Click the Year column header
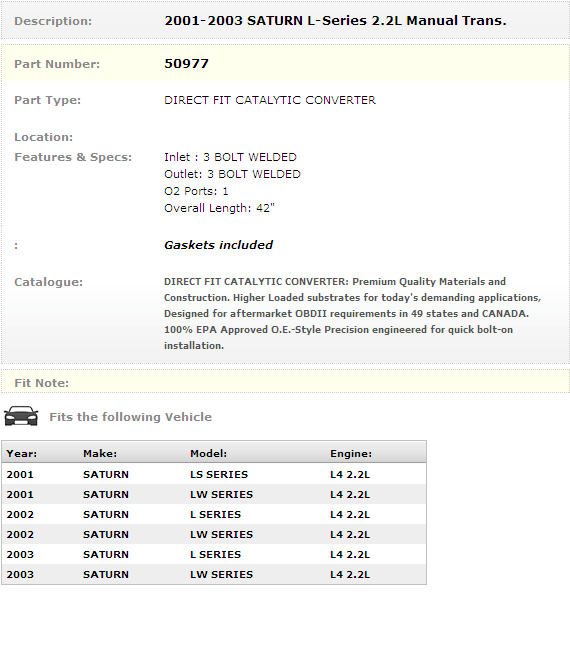 coord(22,454)
